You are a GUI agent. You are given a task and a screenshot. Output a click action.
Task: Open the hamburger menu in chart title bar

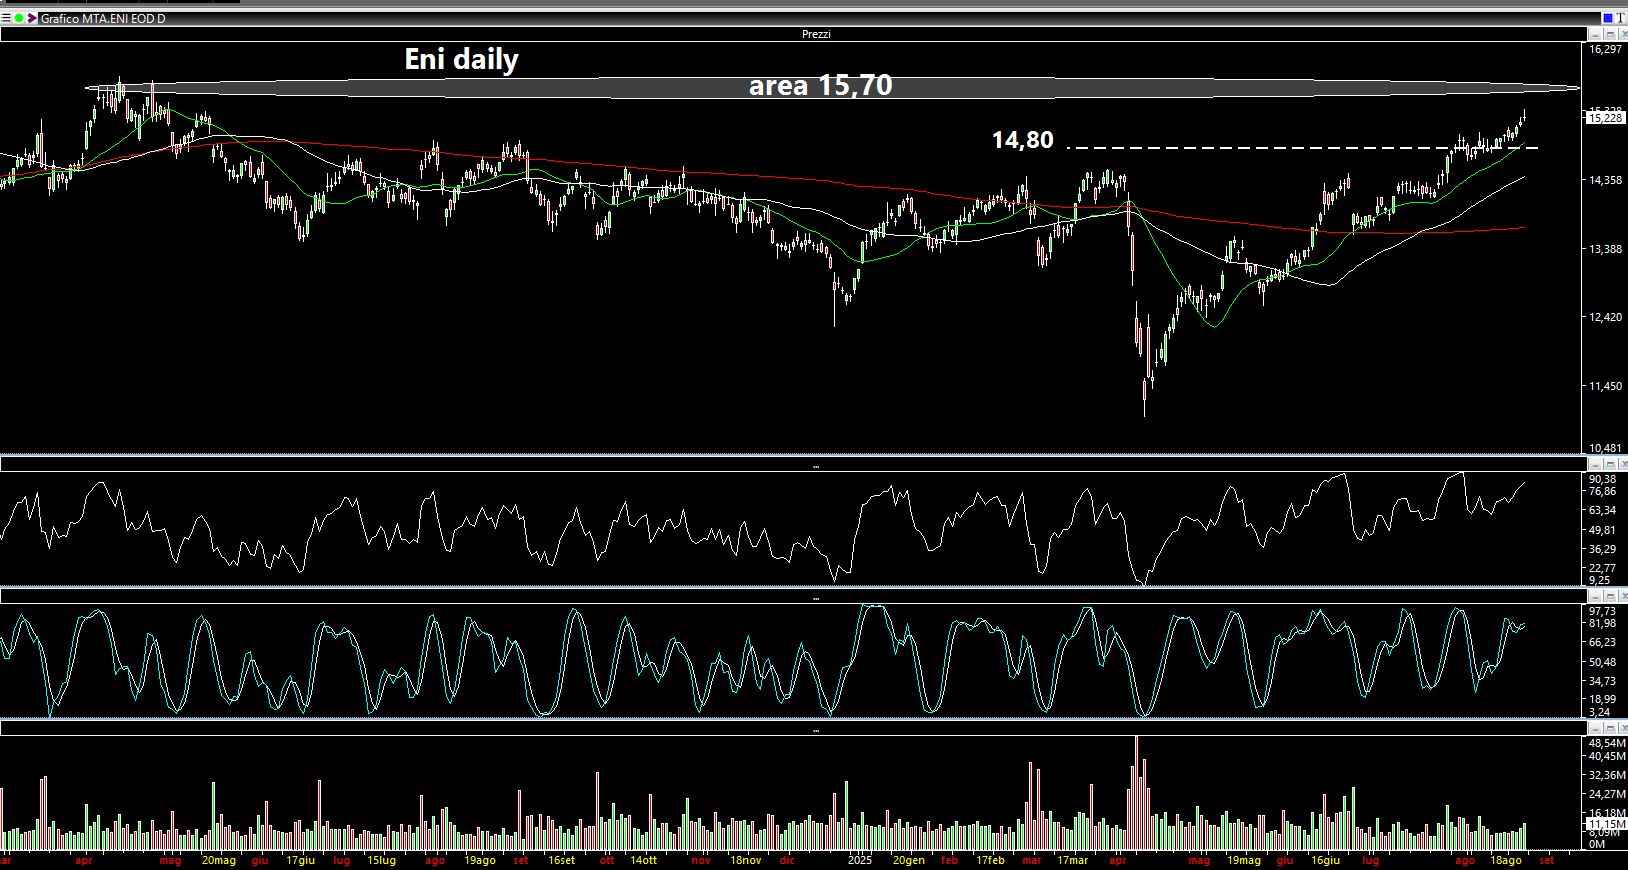[6, 18]
